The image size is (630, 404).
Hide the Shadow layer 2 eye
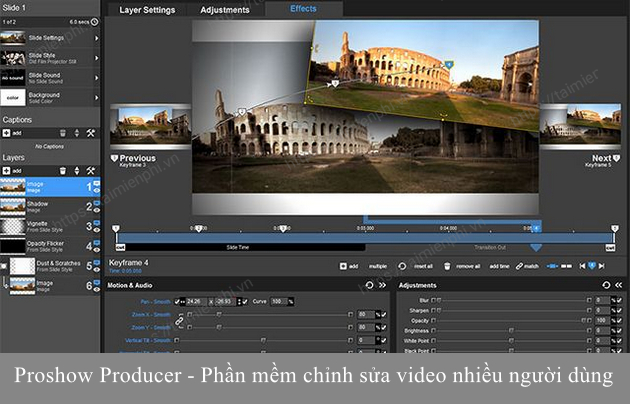coord(97,210)
